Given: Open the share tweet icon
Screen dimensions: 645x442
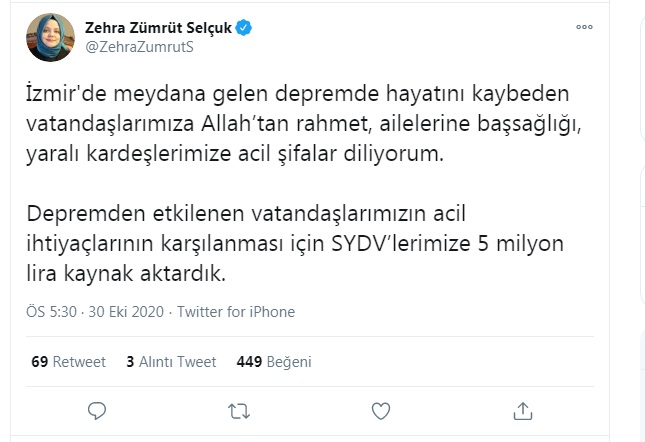Looking at the screenshot, I should click(x=522, y=410).
